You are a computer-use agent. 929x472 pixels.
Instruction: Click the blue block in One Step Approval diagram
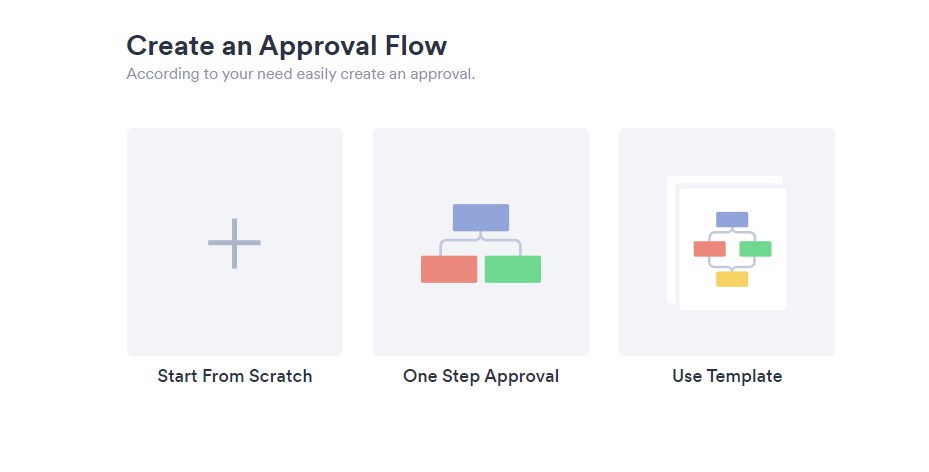pyautogui.click(x=481, y=217)
